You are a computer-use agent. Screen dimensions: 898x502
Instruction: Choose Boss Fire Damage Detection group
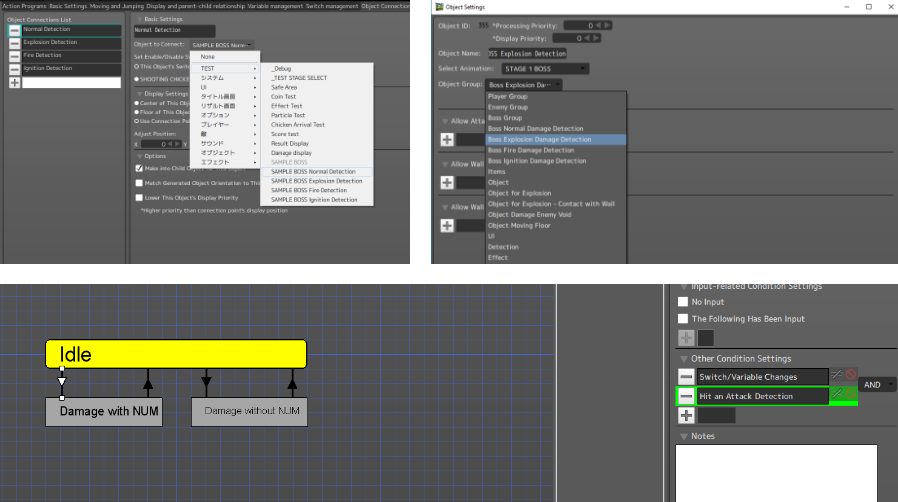(x=537, y=150)
